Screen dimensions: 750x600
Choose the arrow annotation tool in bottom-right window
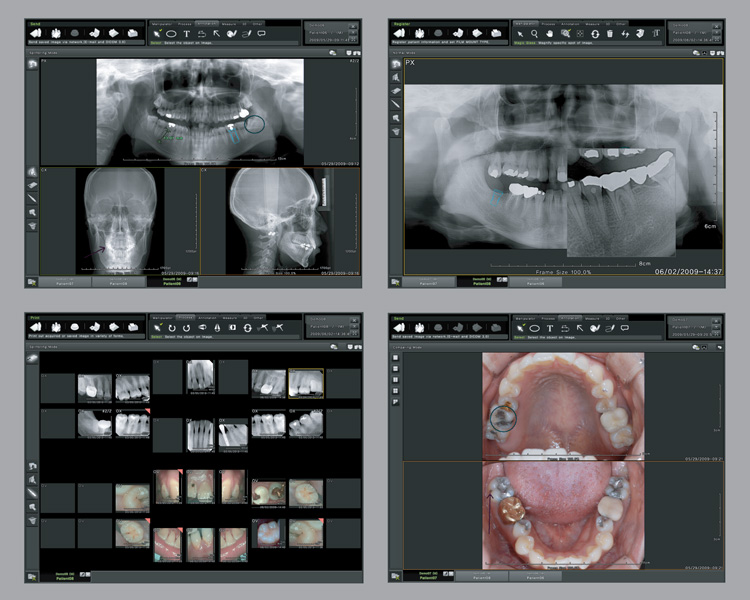580,328
